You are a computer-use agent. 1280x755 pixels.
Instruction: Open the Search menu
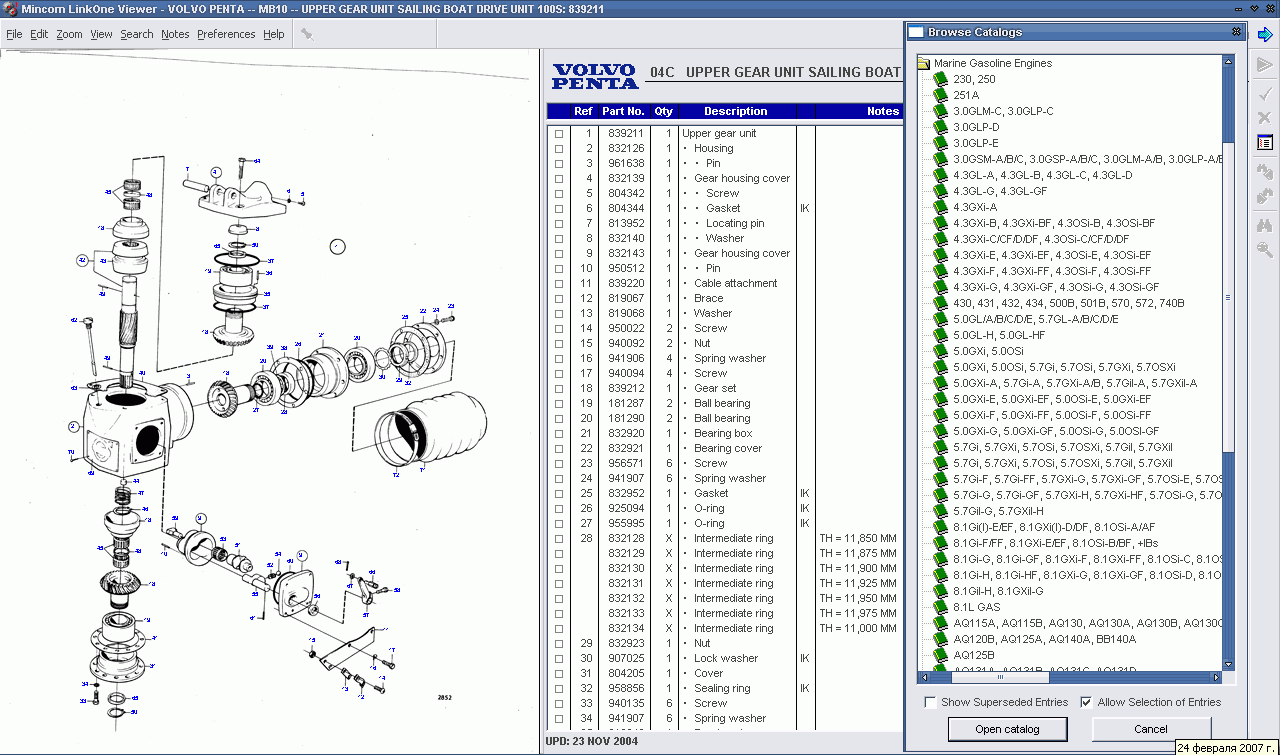coord(137,34)
